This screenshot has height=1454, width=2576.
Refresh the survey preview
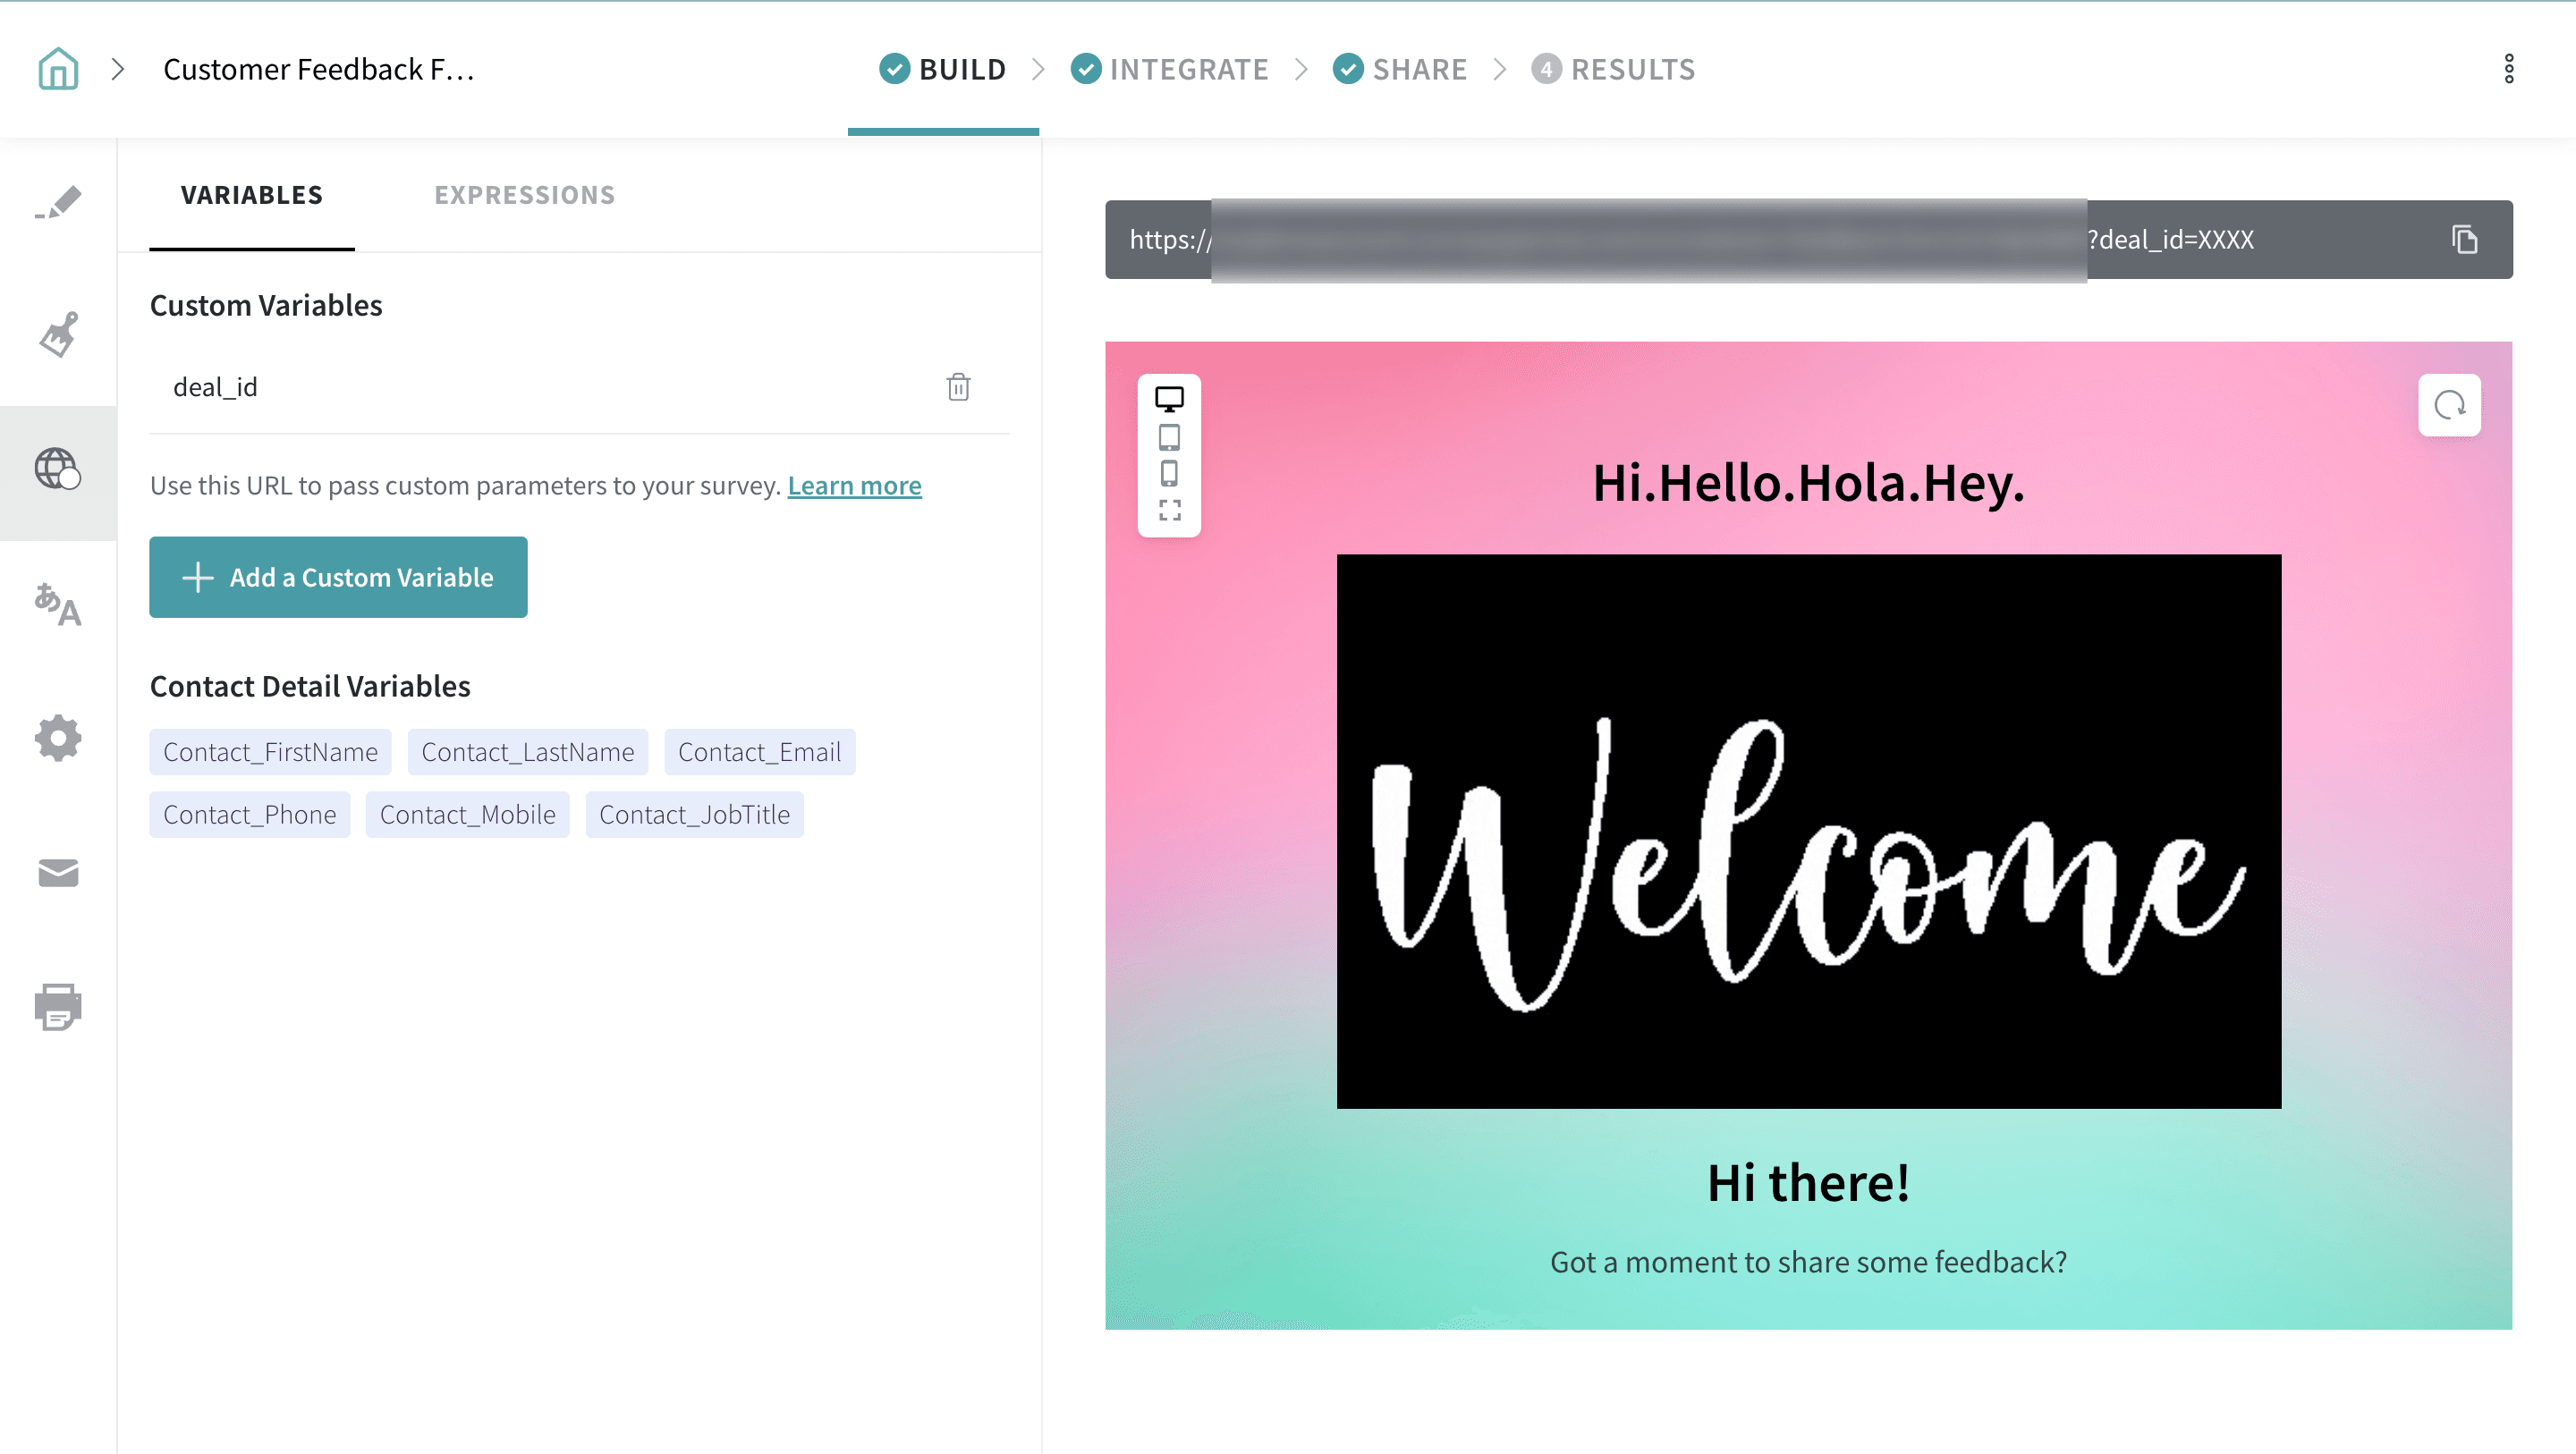pos(2449,405)
